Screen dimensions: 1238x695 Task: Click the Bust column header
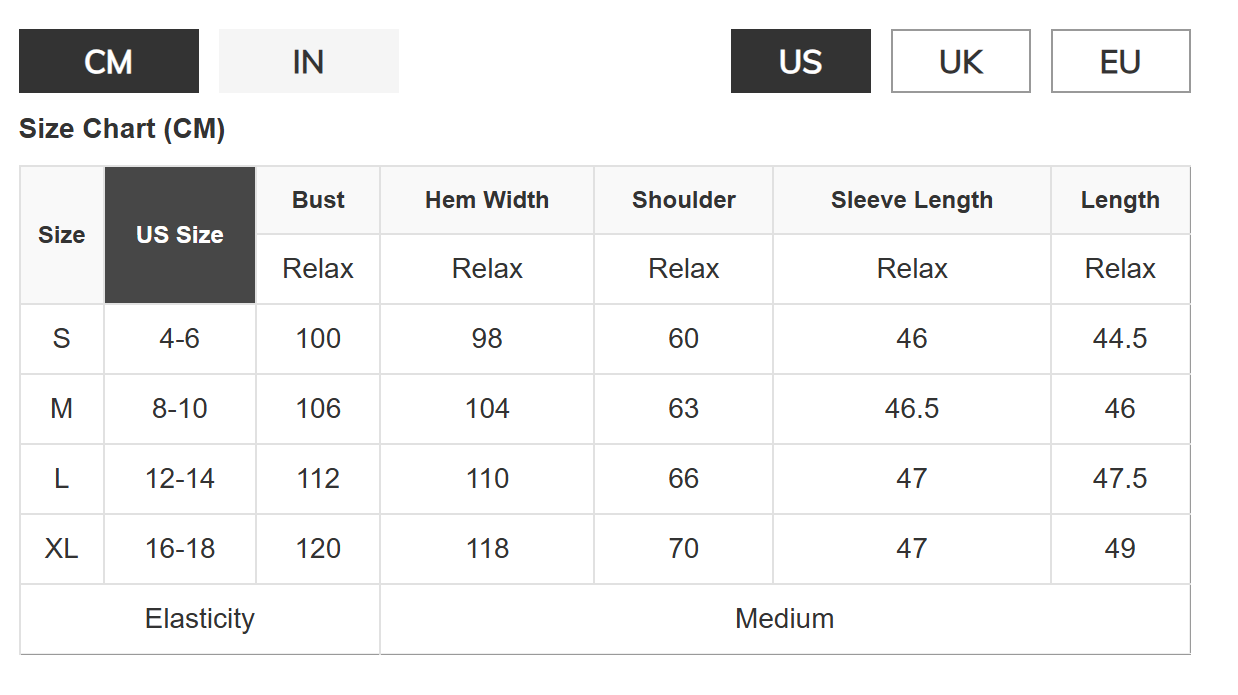(x=318, y=200)
